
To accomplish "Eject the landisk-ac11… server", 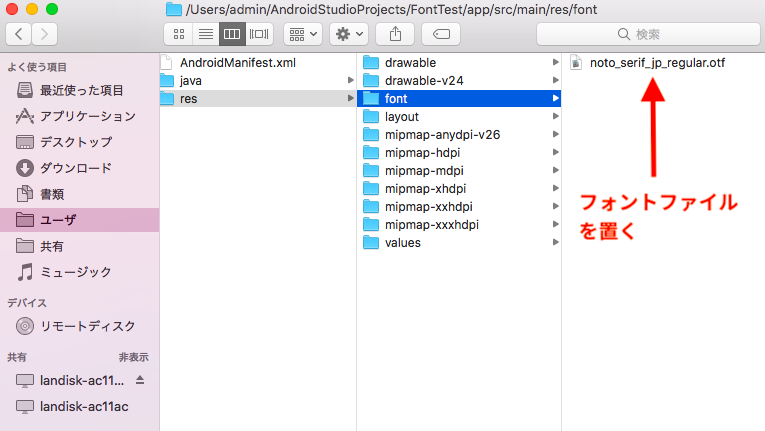I will click(140, 380).
